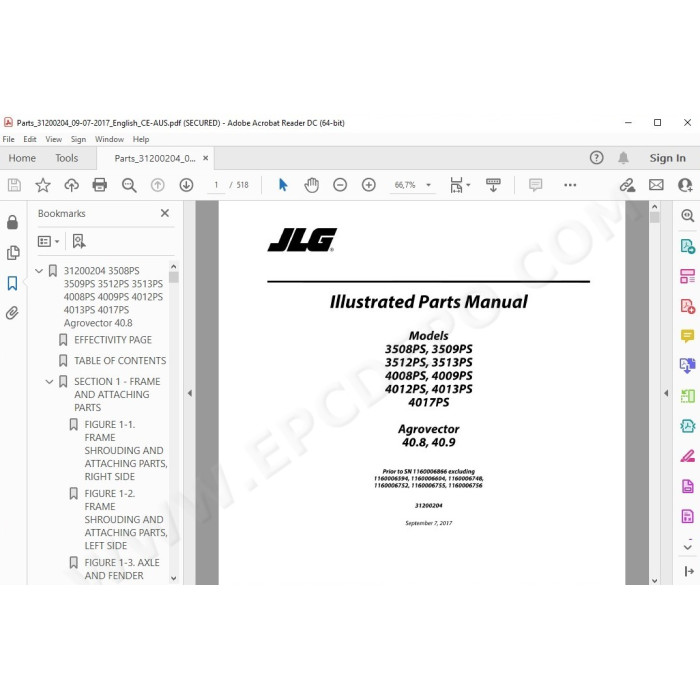Open Help question mark icon
This screenshot has height=700, width=700.
click(596, 158)
